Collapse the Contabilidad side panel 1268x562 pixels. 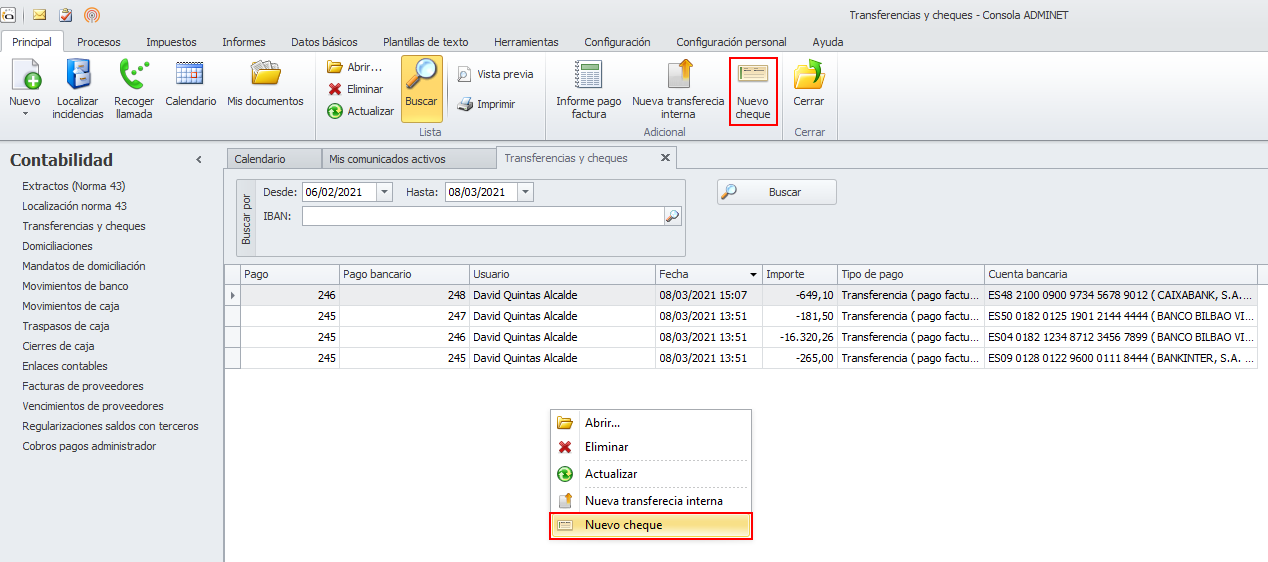[x=199, y=160]
